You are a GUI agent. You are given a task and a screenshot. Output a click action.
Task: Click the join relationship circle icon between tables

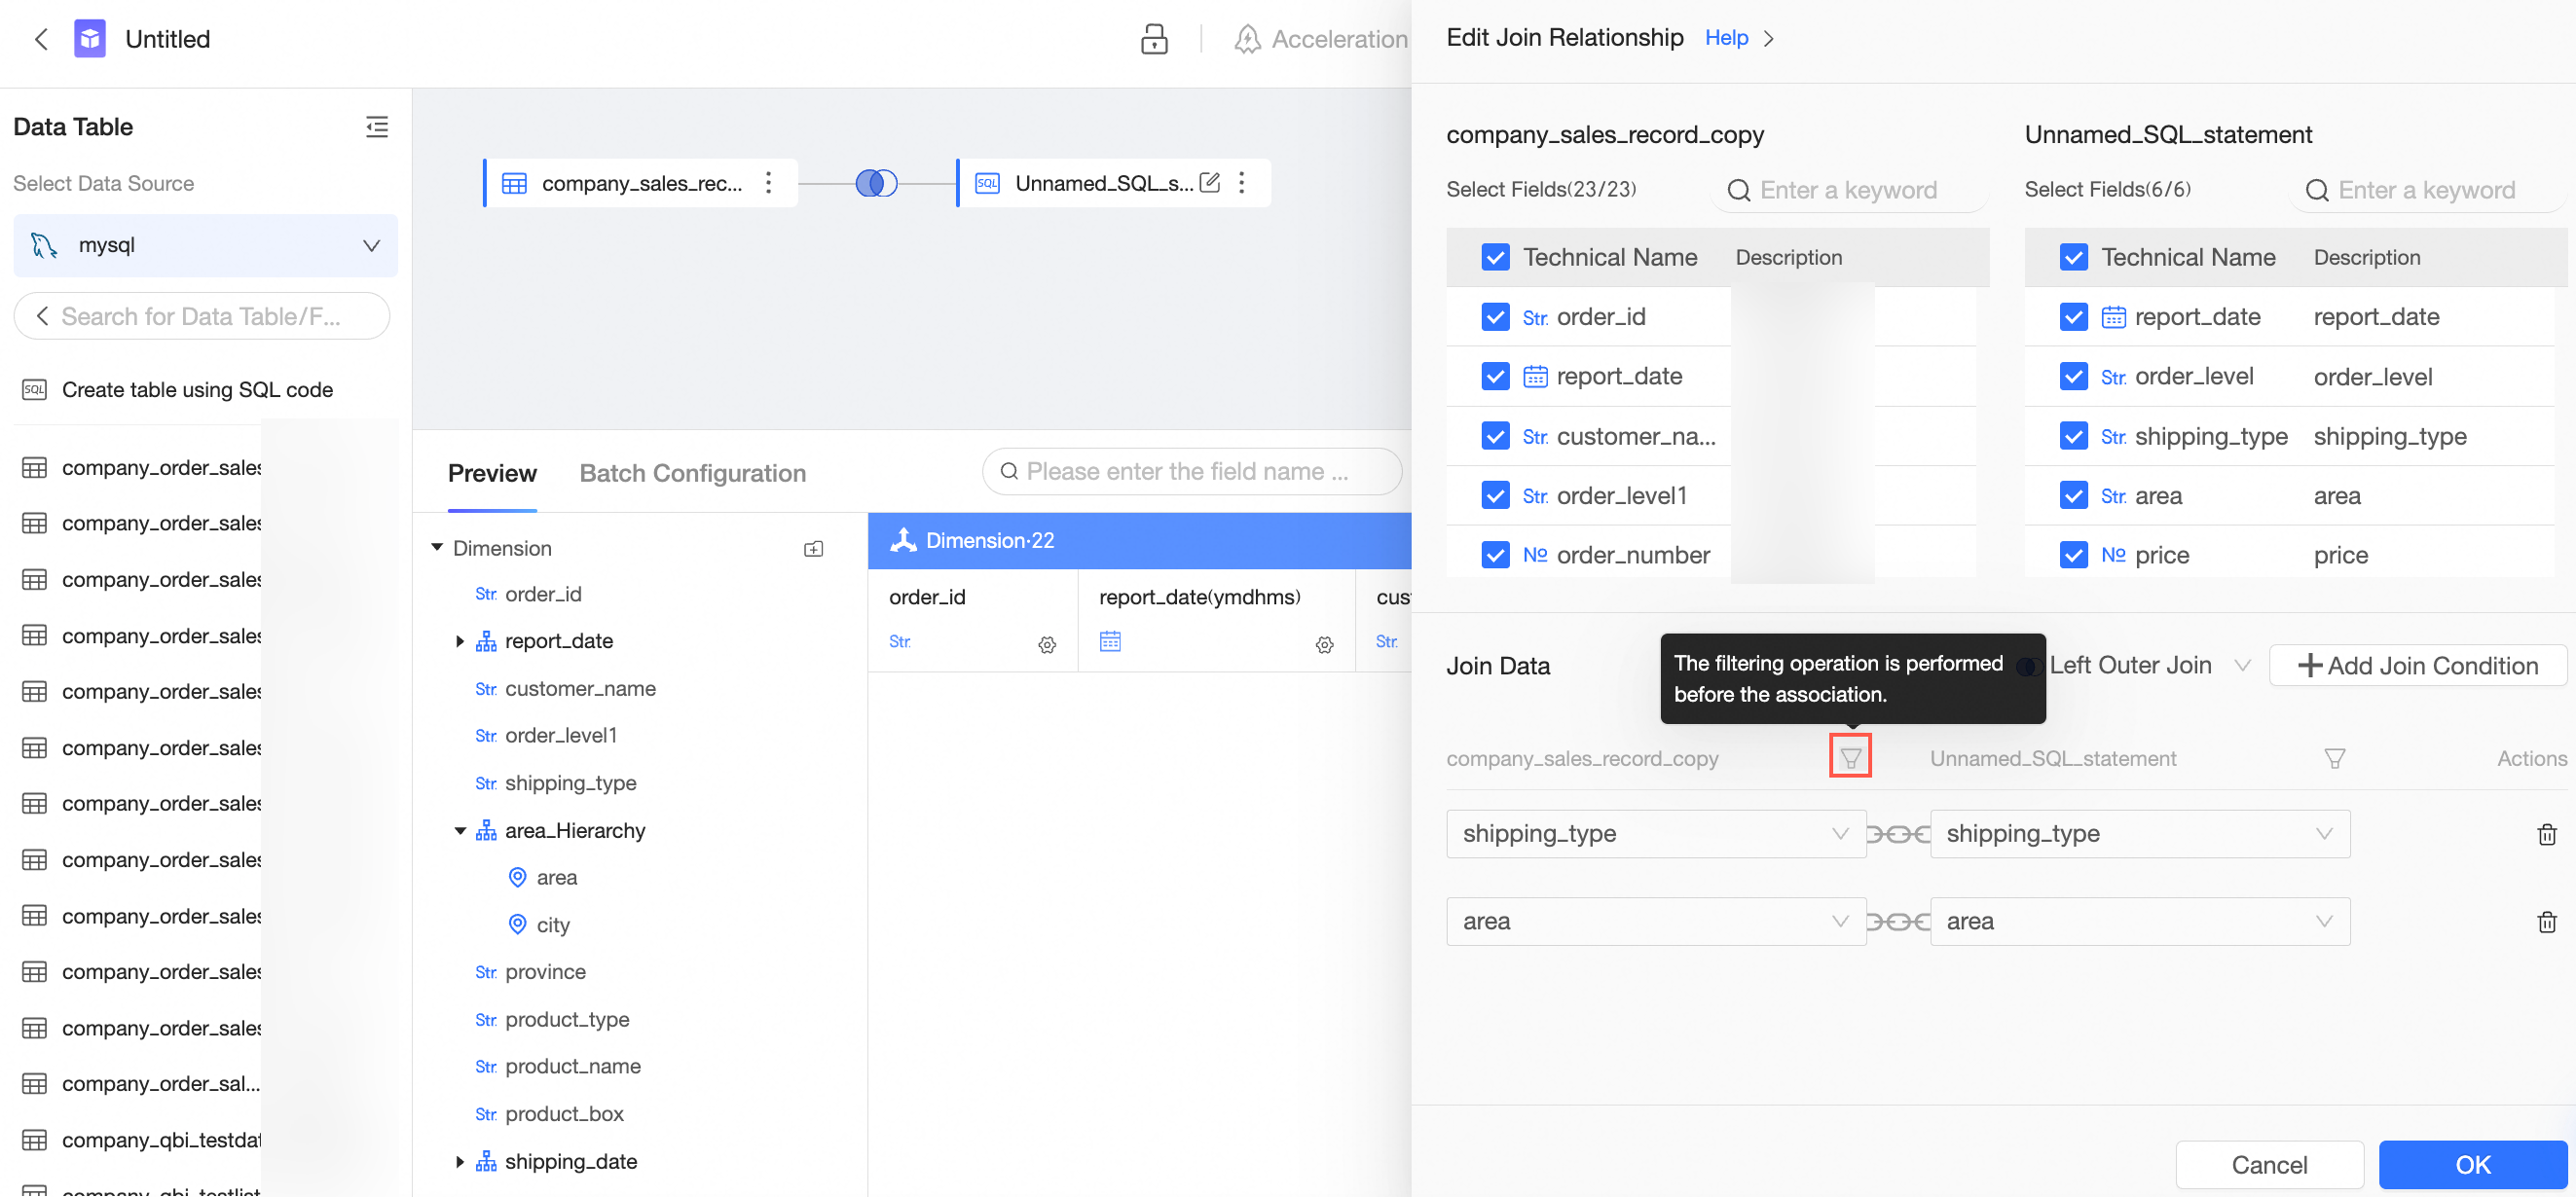(x=876, y=183)
